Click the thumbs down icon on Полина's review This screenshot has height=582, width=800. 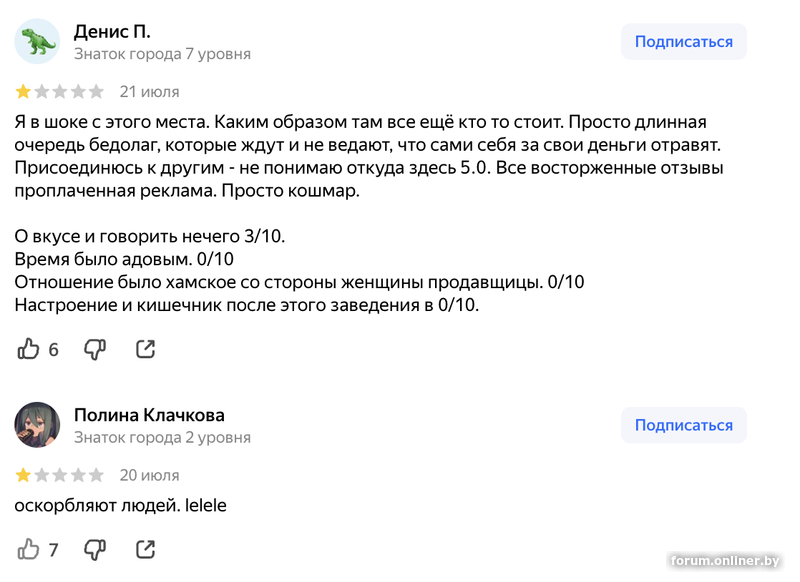(x=96, y=549)
